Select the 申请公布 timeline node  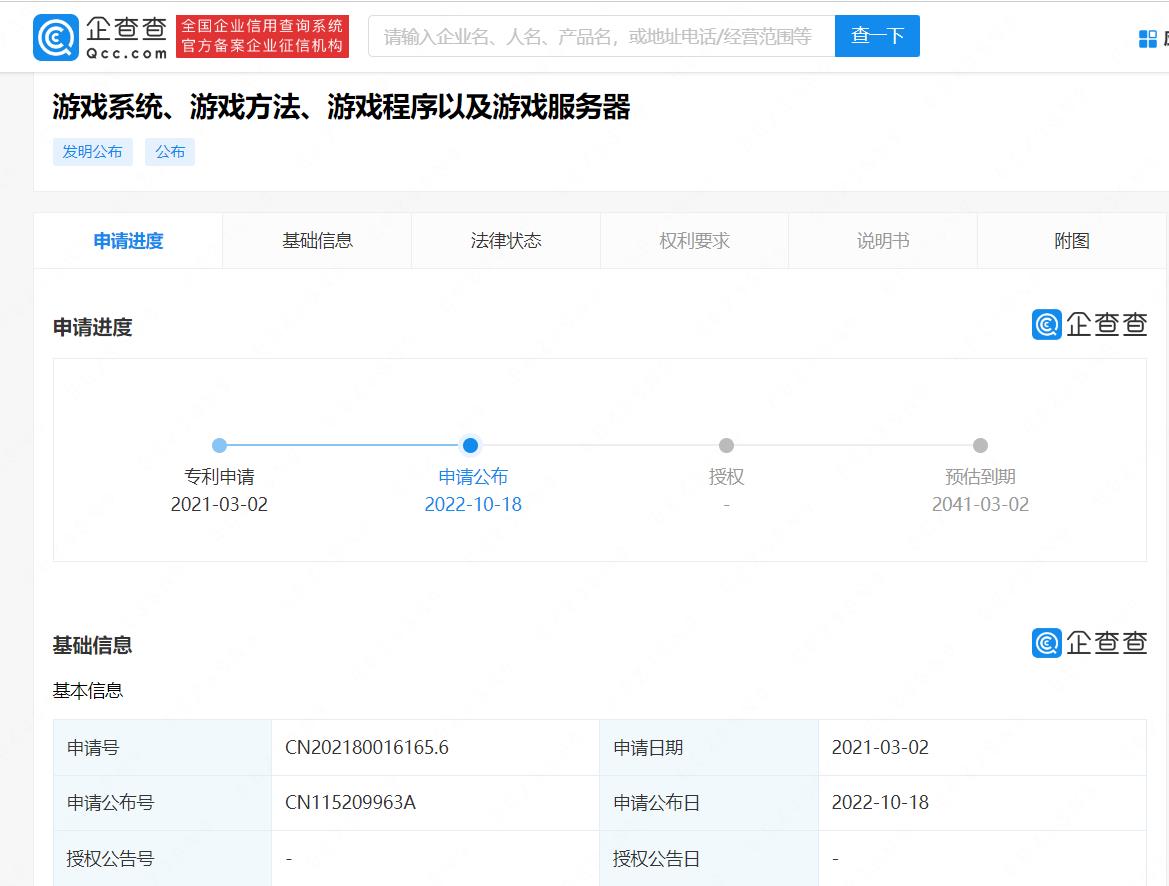pyautogui.click(x=471, y=446)
